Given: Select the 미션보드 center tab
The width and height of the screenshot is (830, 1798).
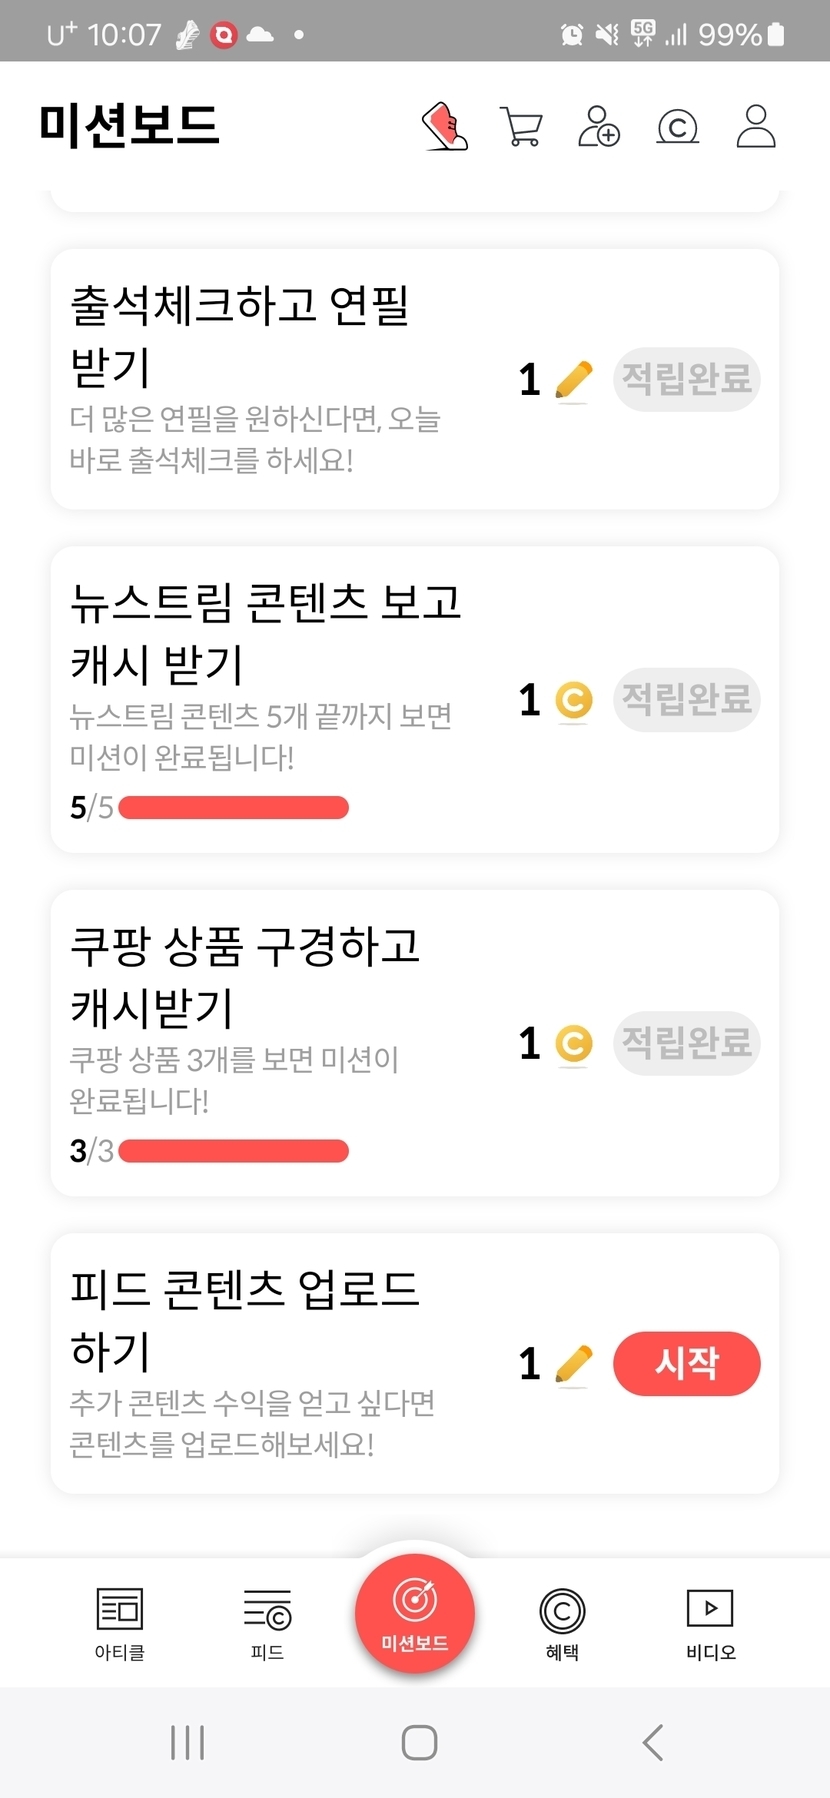Looking at the screenshot, I should click(x=415, y=1612).
